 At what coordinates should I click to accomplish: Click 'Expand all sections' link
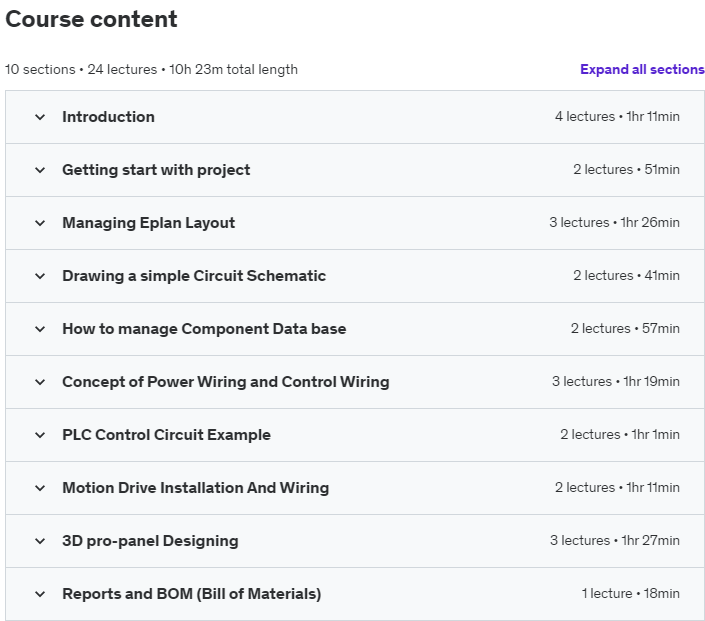(x=642, y=69)
